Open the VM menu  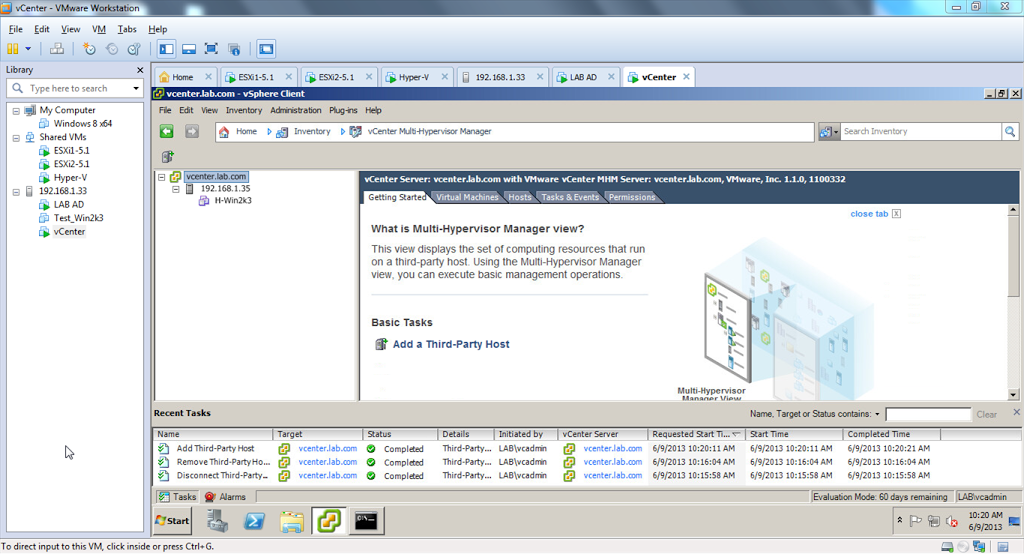[99, 29]
